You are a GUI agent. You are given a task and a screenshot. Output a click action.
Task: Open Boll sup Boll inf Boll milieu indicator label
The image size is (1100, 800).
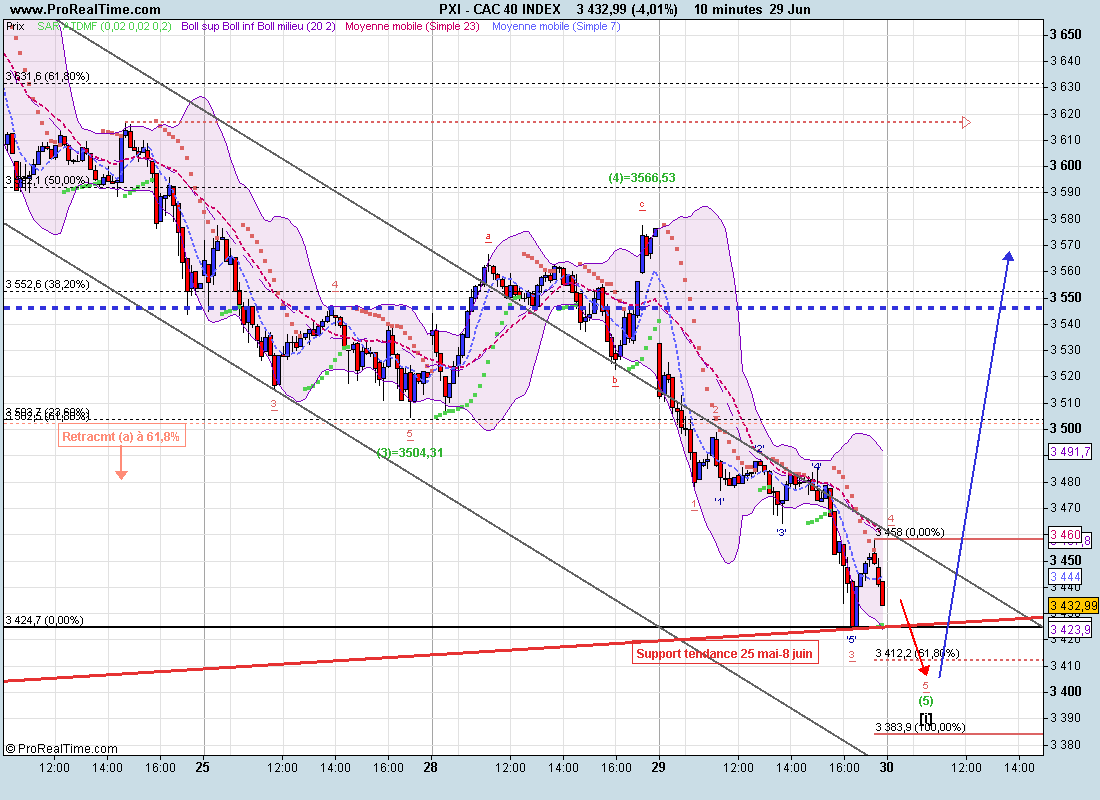tap(258, 26)
